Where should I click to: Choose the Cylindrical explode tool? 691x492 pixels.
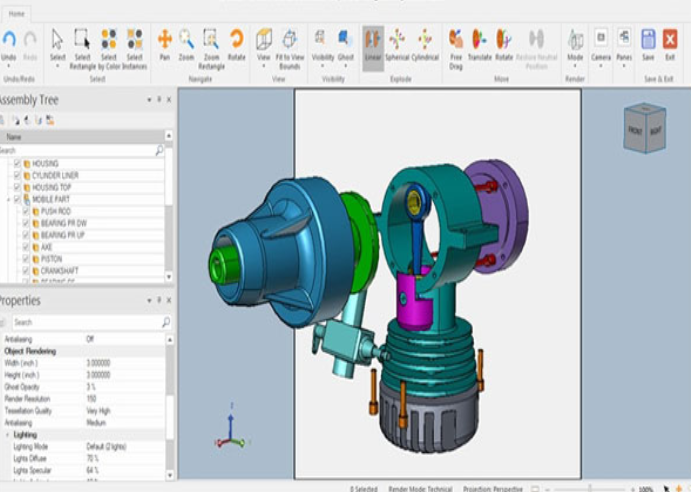425,42
